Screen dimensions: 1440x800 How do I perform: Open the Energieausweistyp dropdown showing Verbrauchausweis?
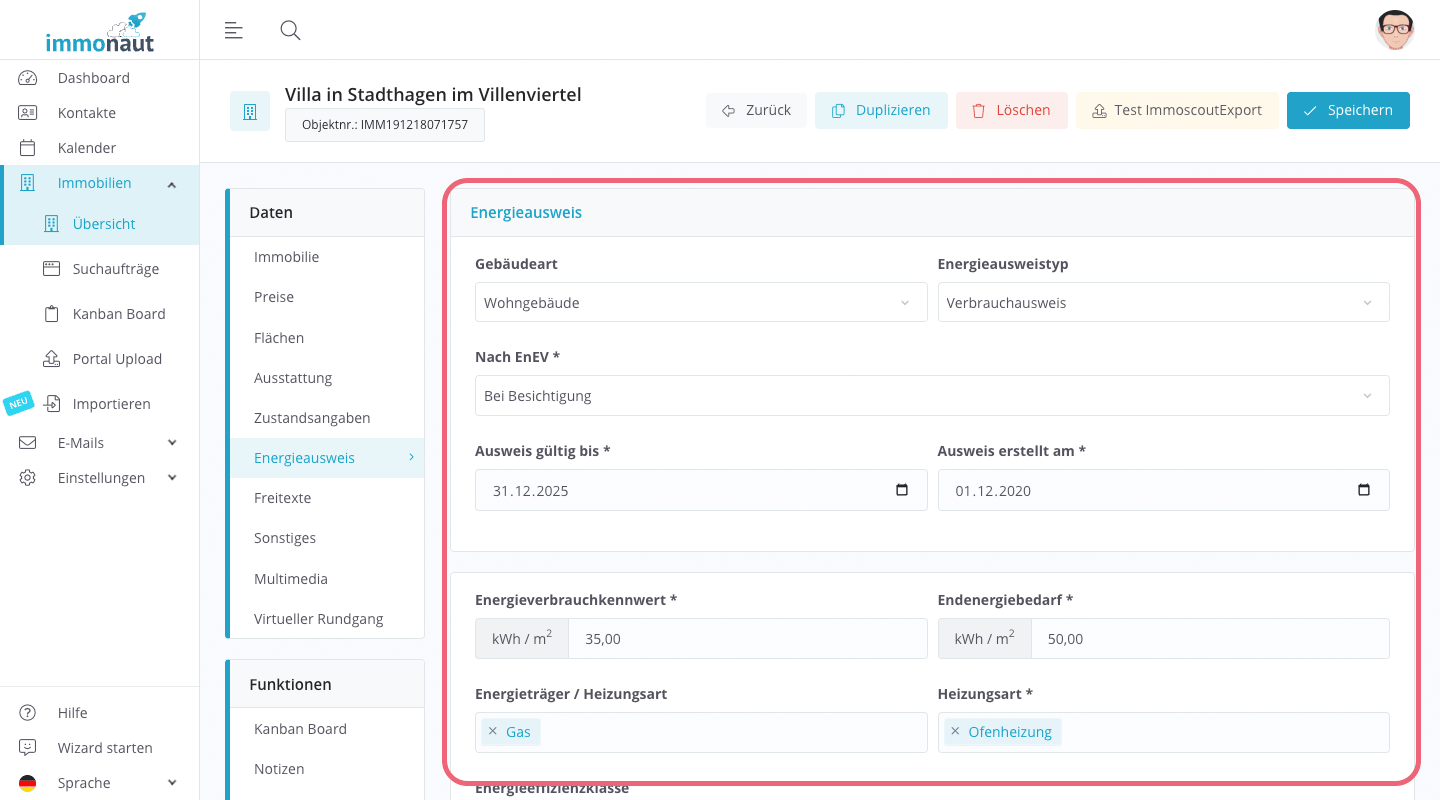point(1163,302)
